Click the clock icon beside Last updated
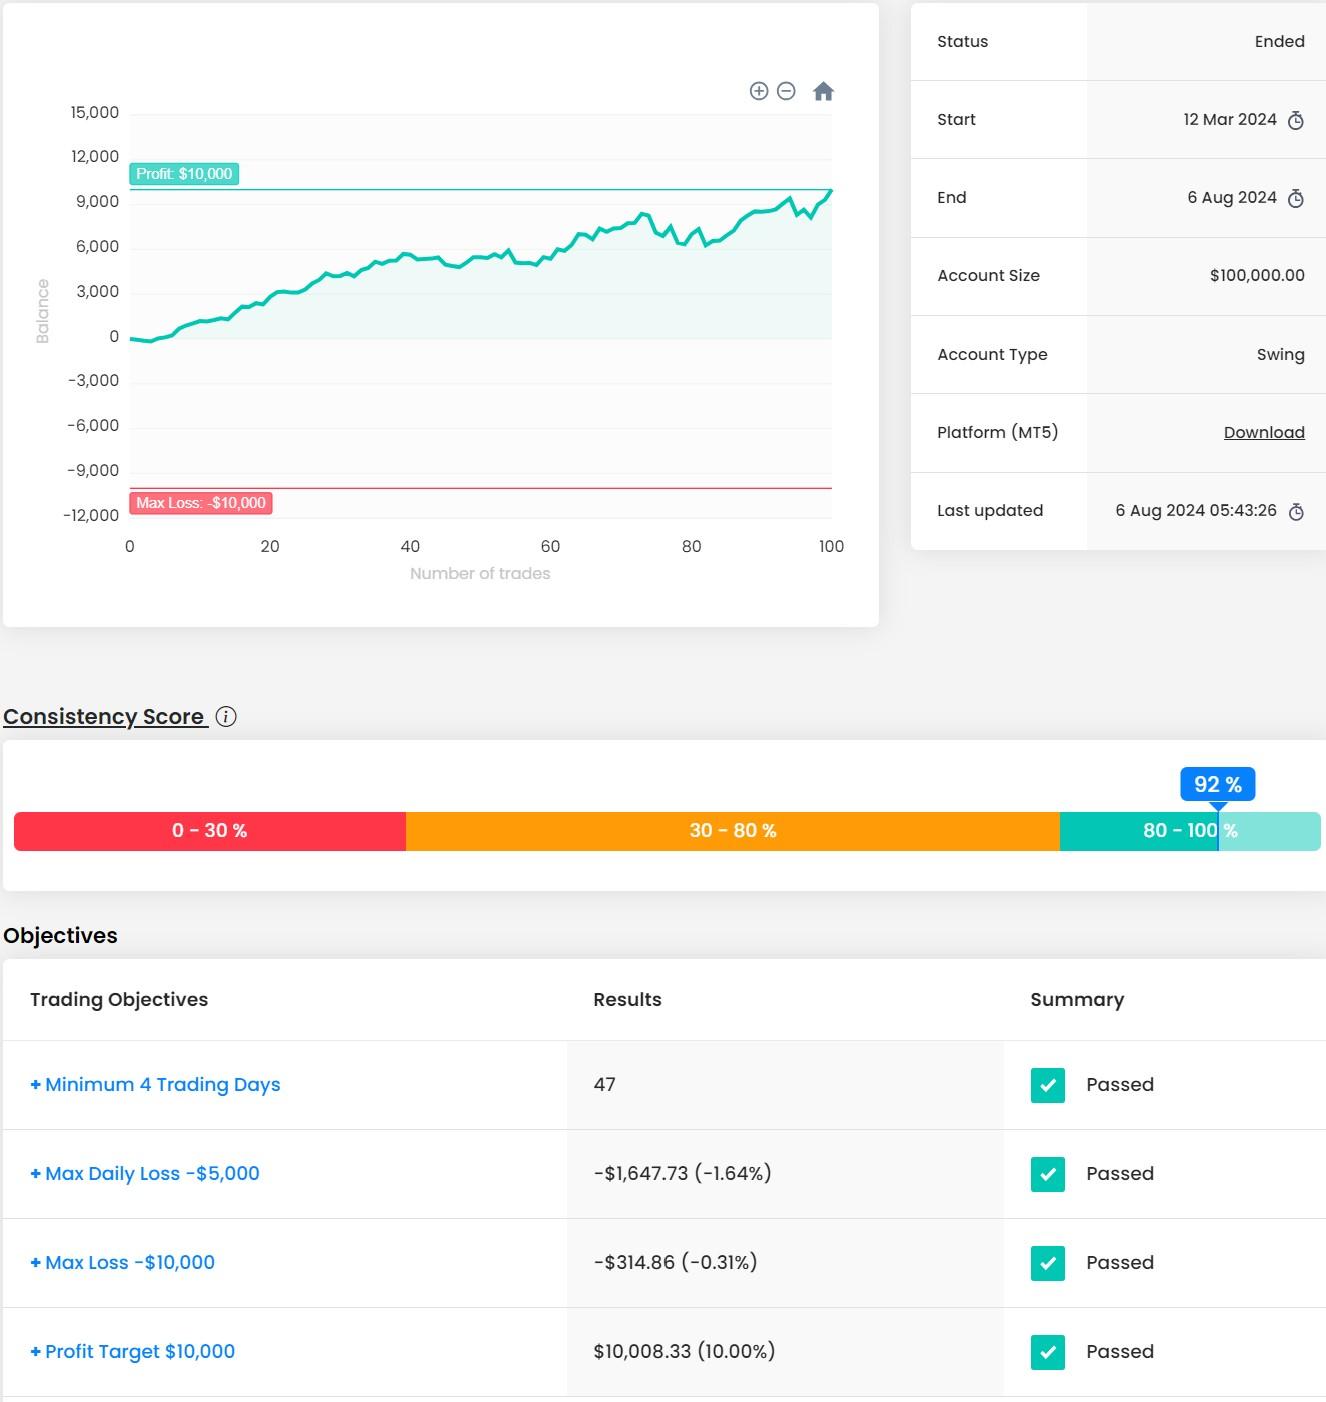 (1297, 511)
